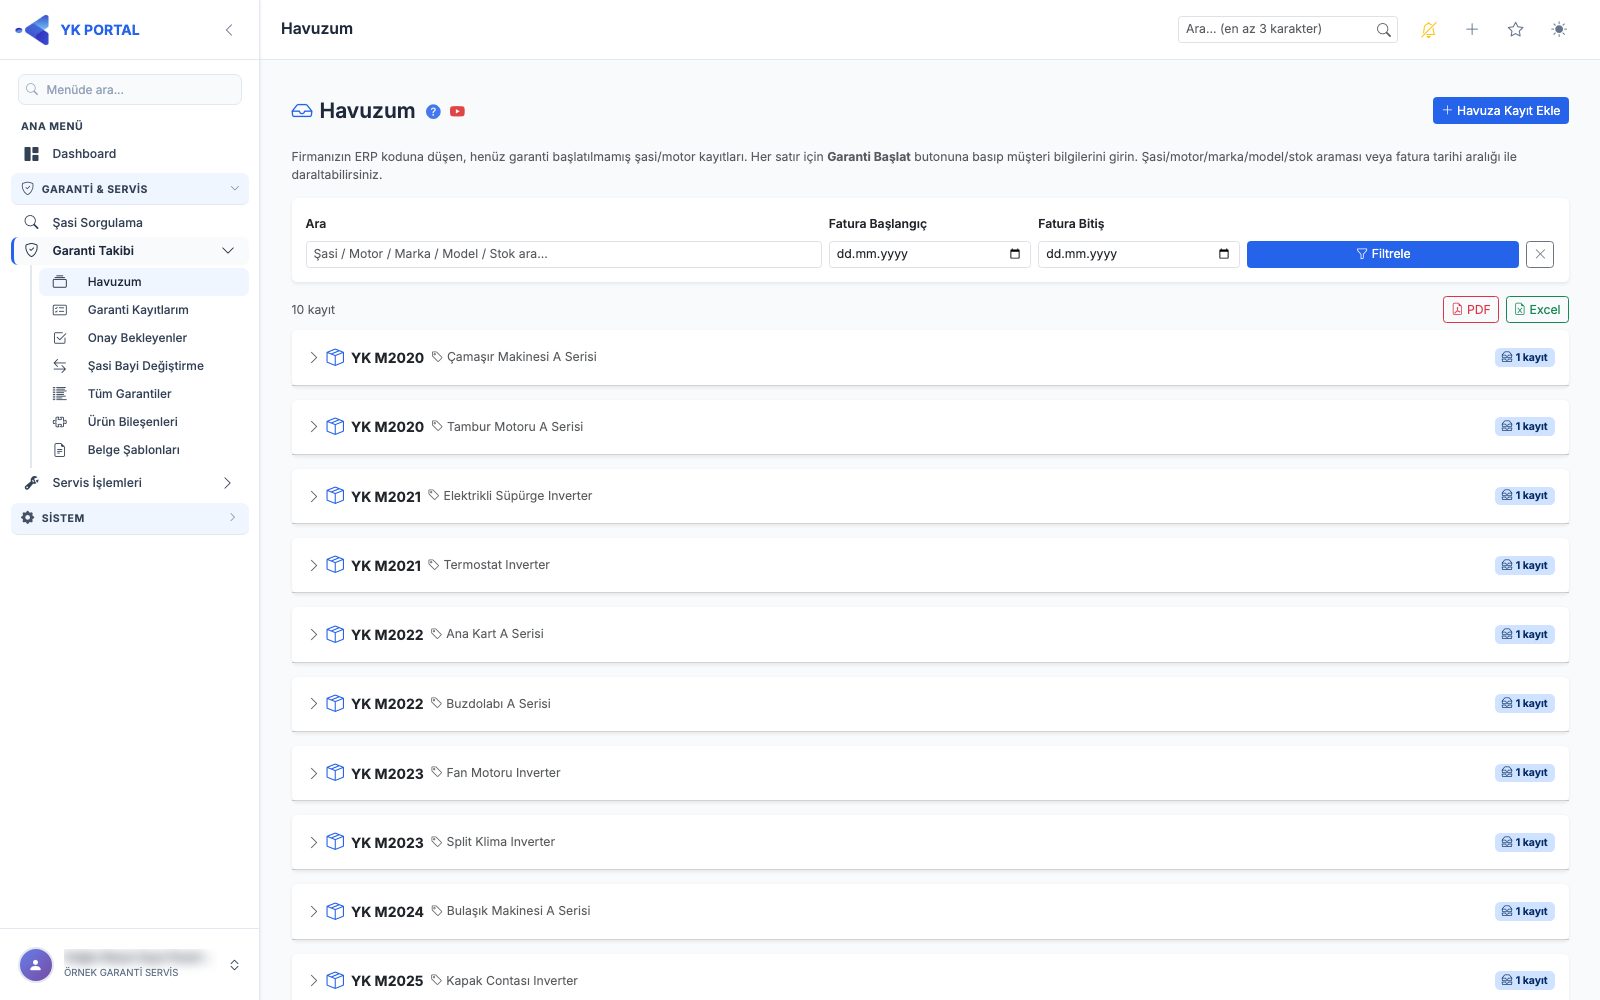Export list to Excel
This screenshot has width=1600, height=1000.
click(1537, 310)
